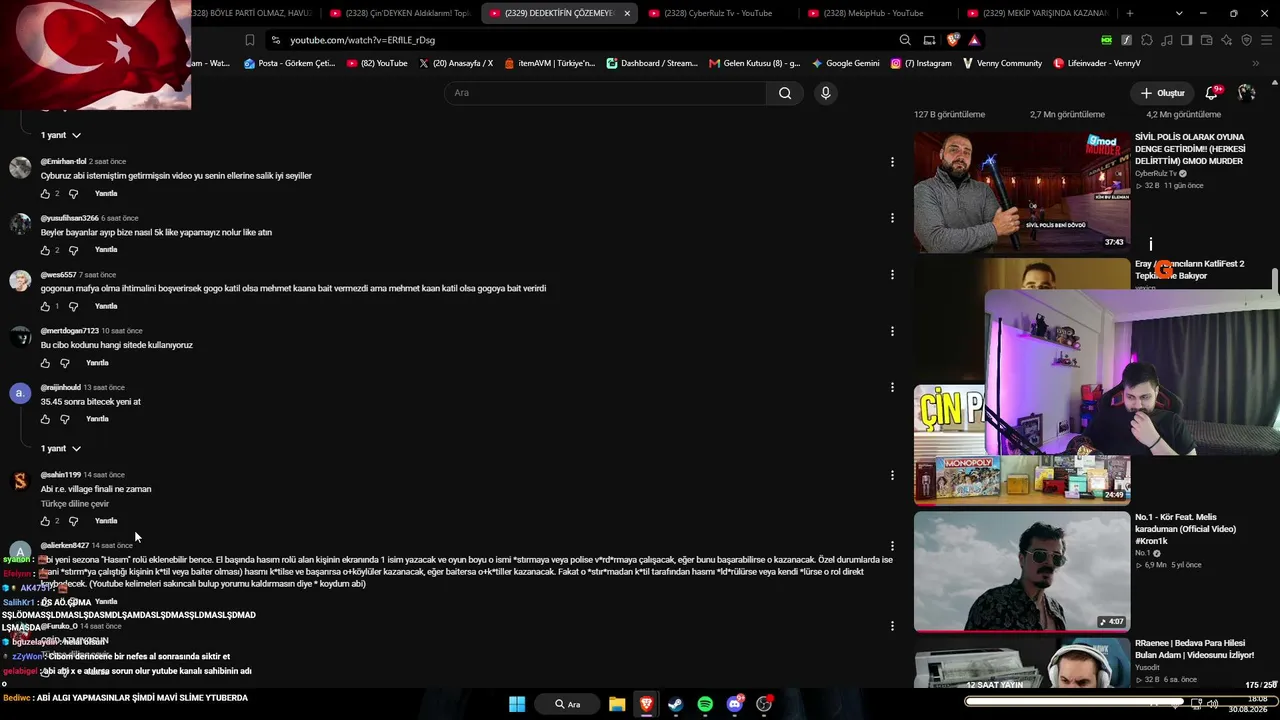Open Discord from the taskbar
Screen dimensions: 1280x720
[x=735, y=704]
